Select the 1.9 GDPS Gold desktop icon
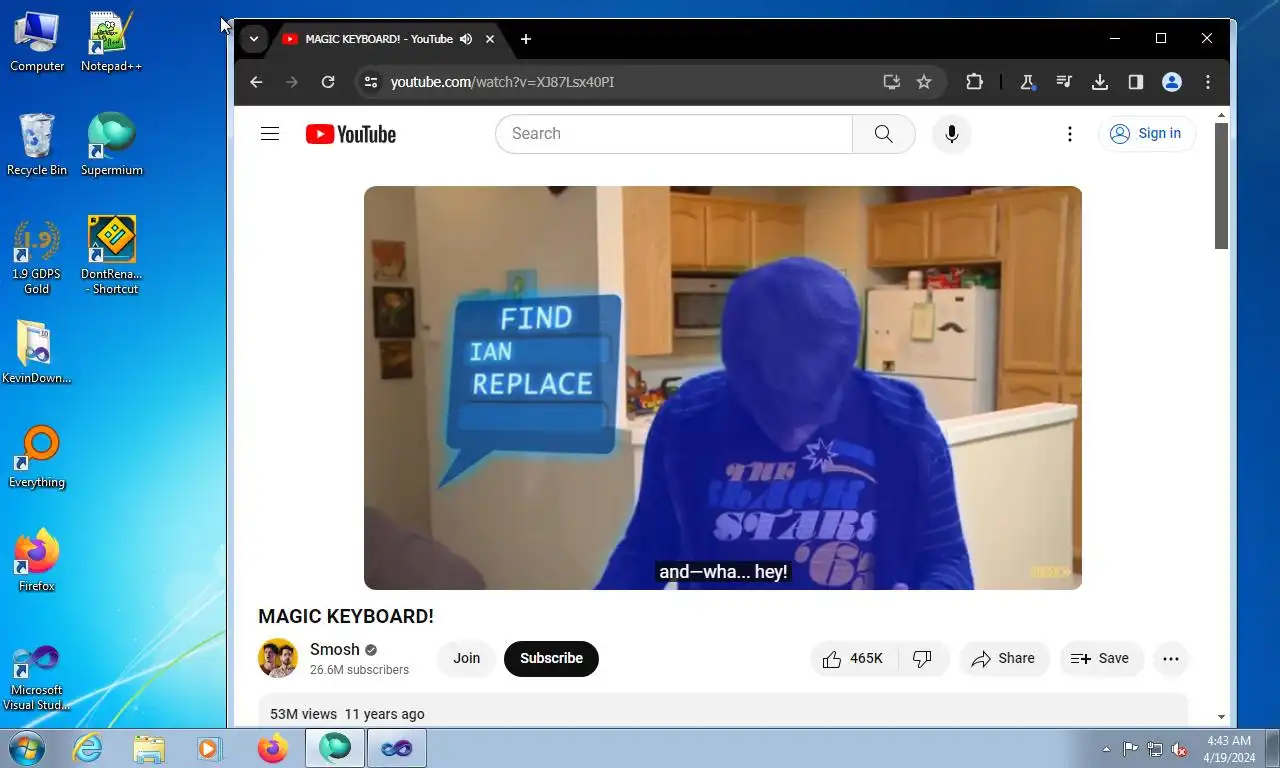 [x=37, y=257]
